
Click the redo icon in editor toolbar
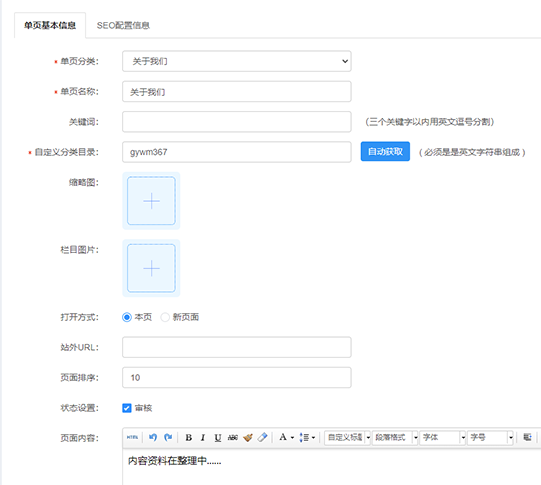tap(168, 437)
